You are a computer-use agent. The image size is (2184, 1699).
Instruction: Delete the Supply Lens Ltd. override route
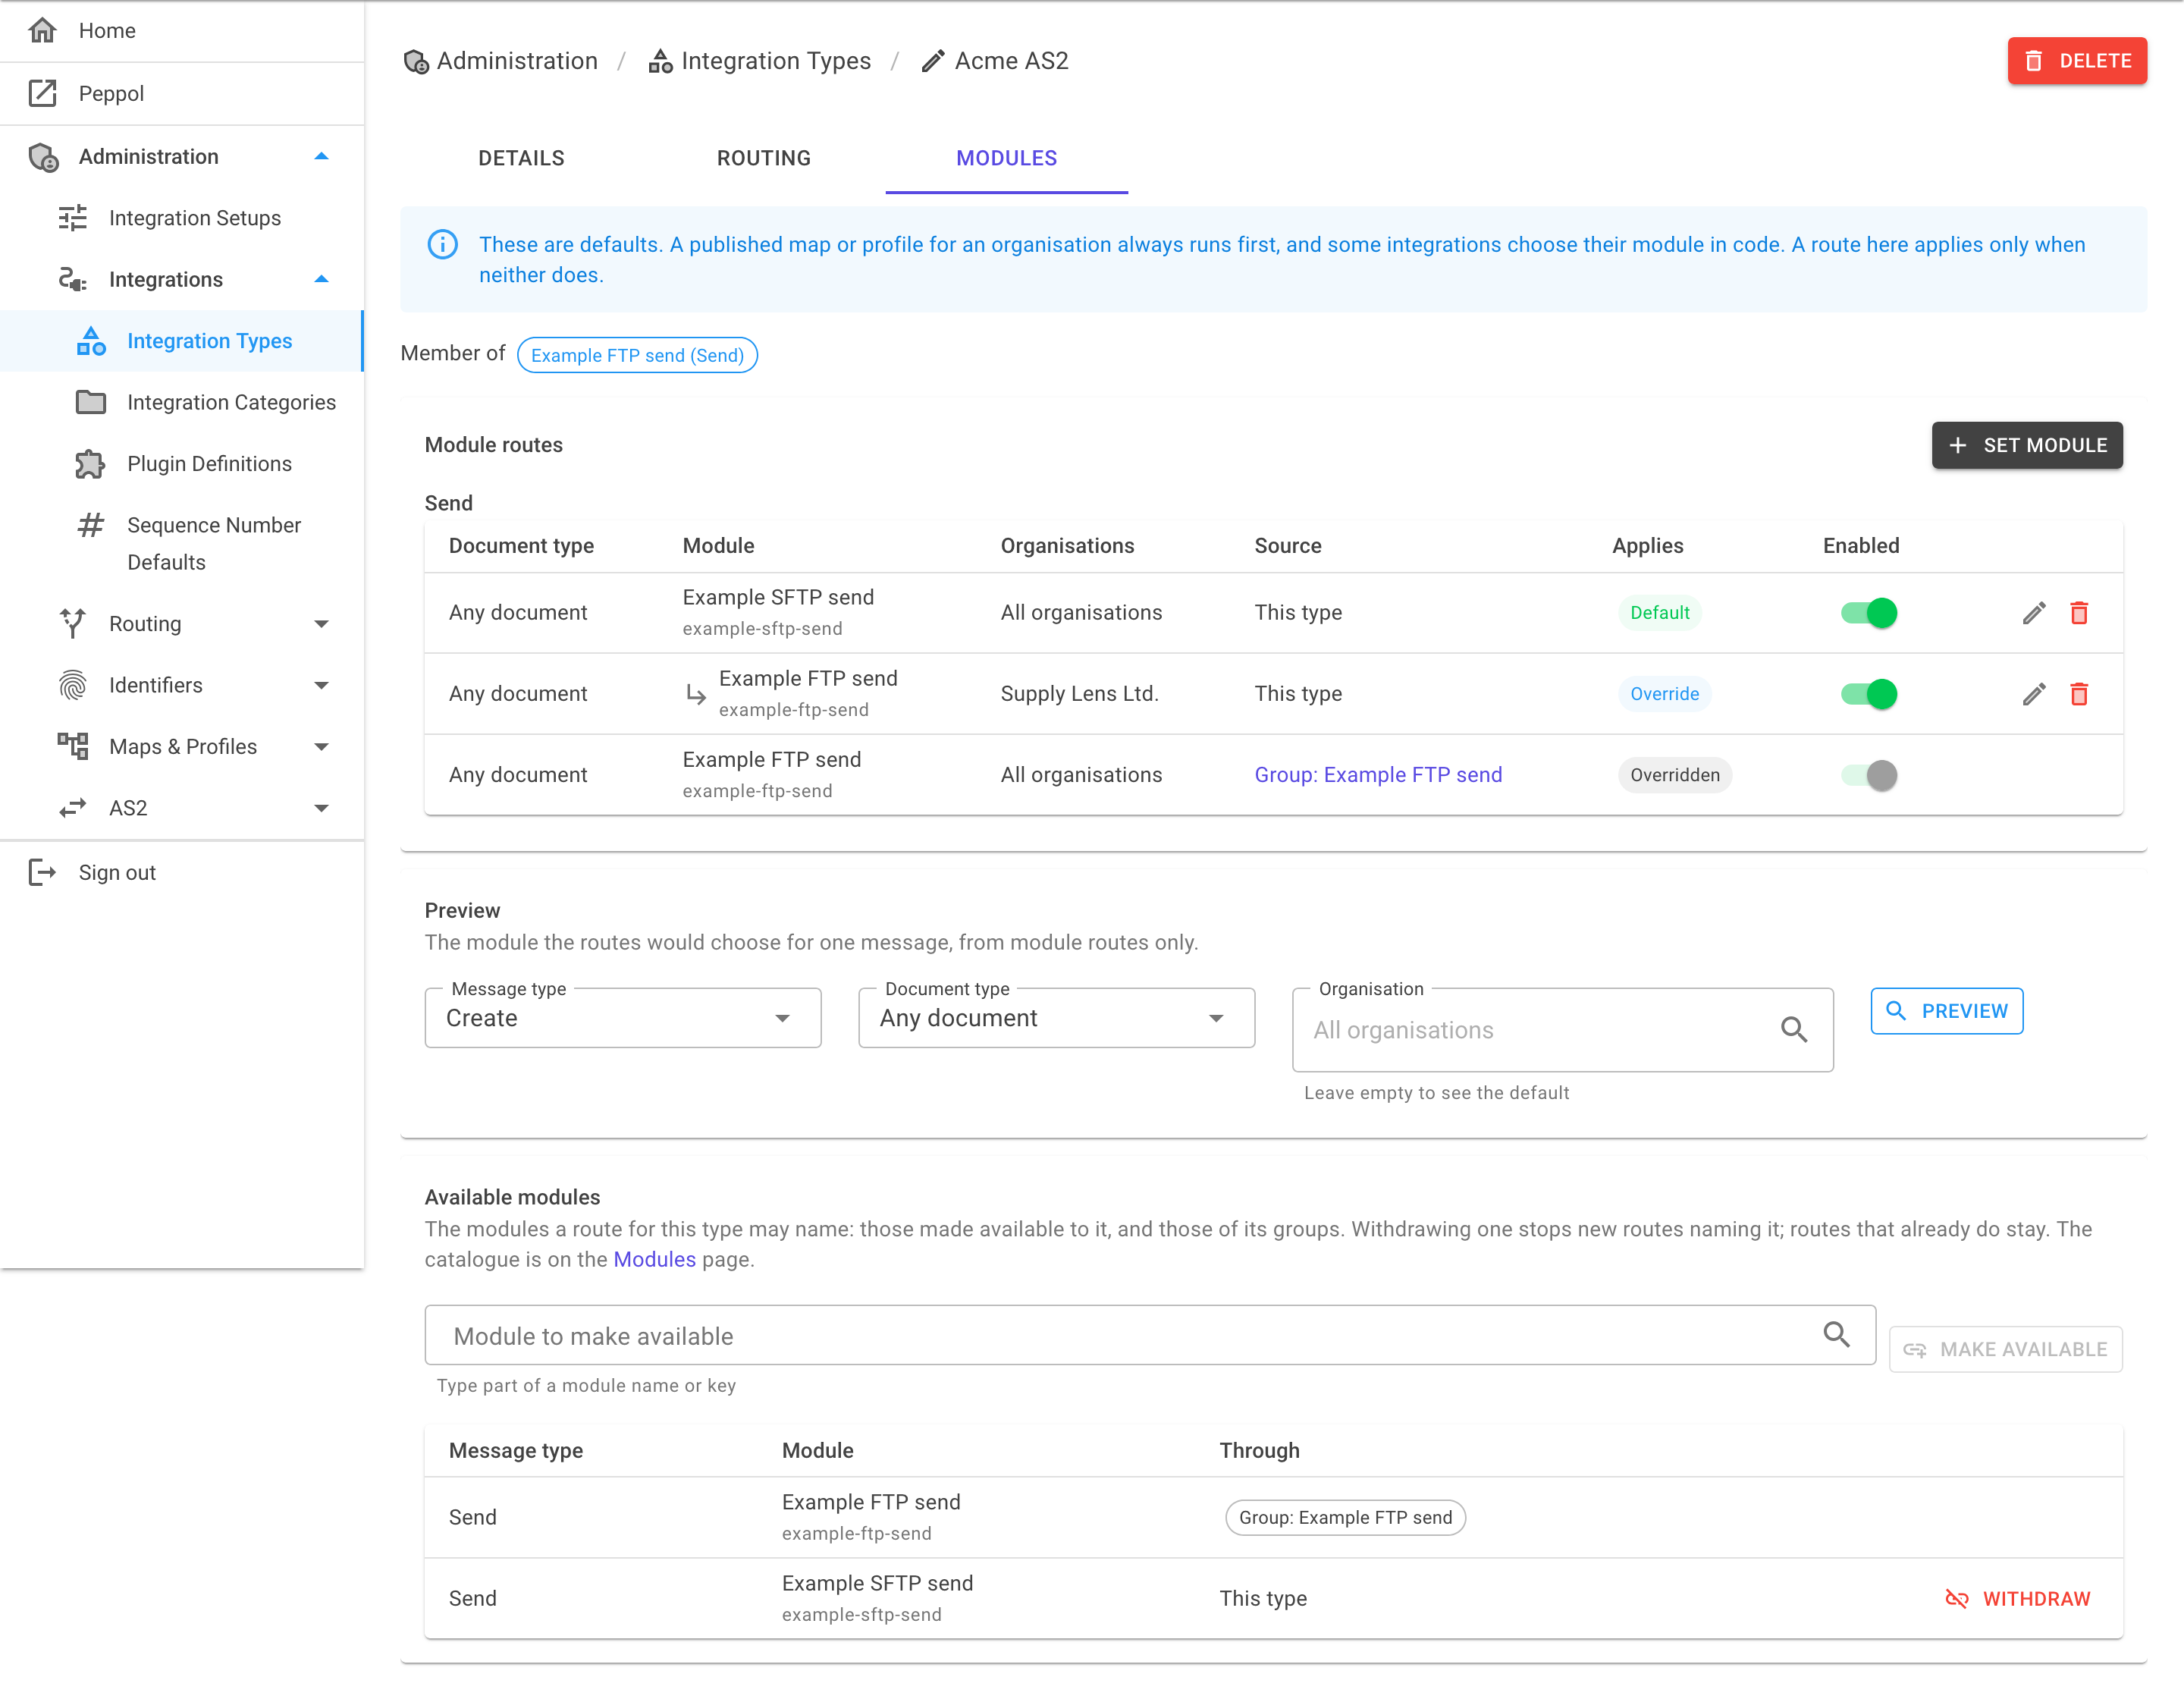tap(2079, 694)
